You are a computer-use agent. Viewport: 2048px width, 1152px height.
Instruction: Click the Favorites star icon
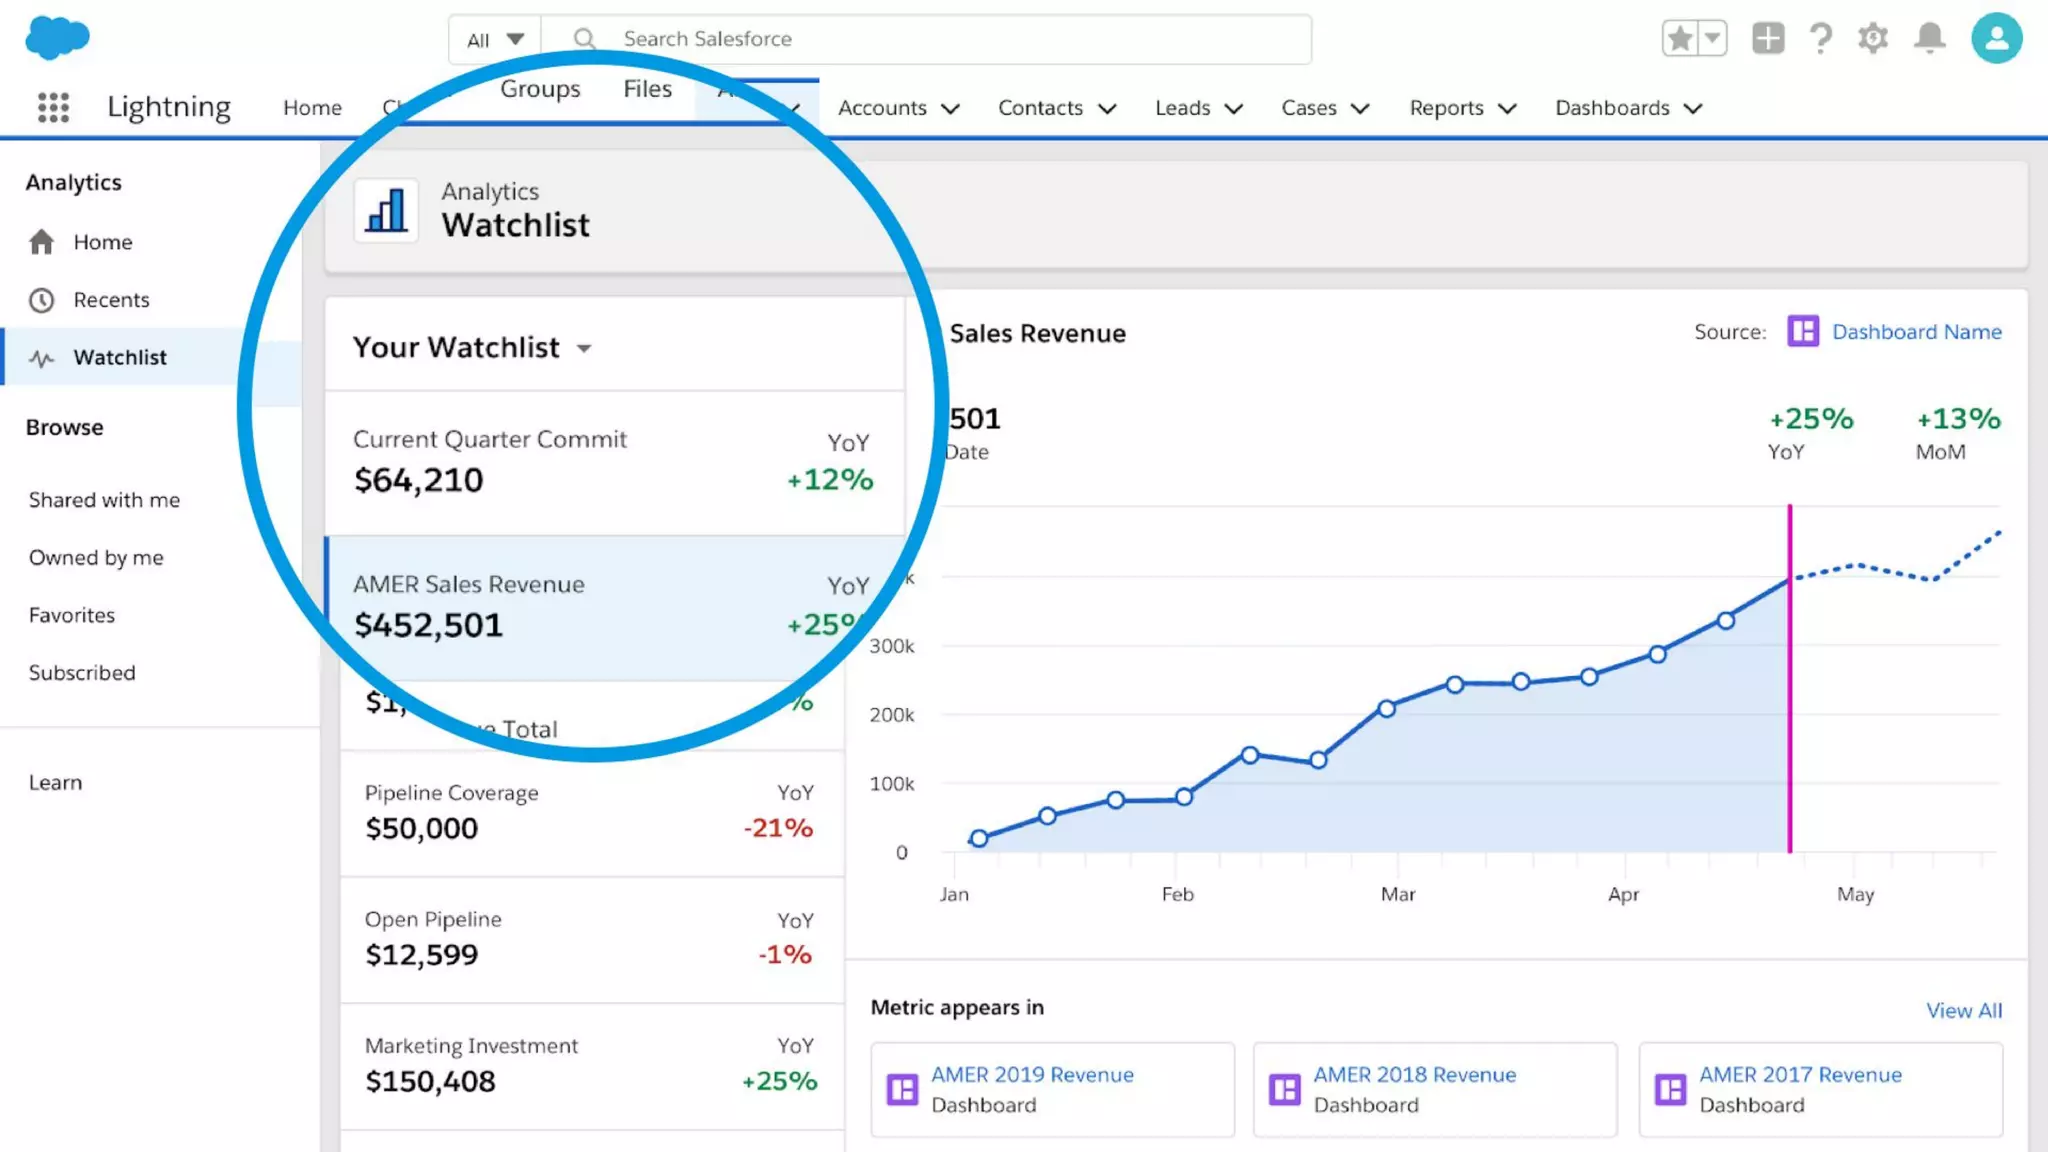click(x=1680, y=39)
